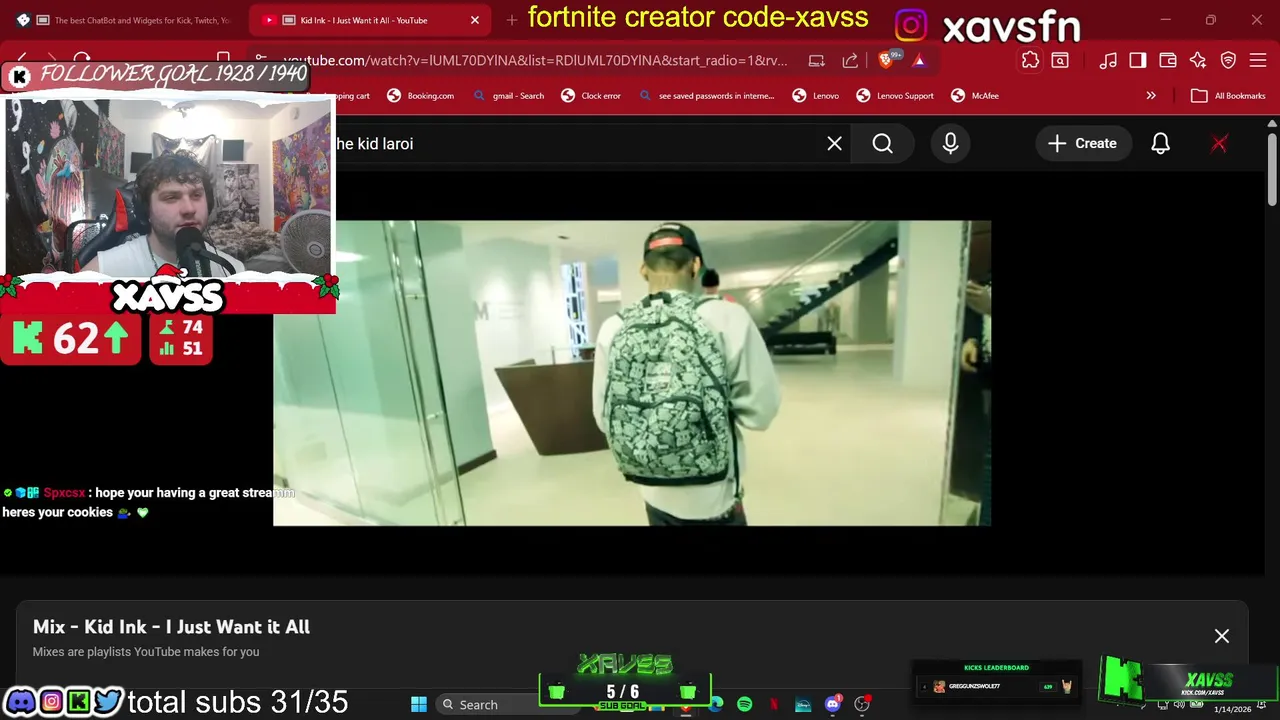Click the share page icon in address bar
This screenshot has height=720, width=1280.
pos(850,61)
